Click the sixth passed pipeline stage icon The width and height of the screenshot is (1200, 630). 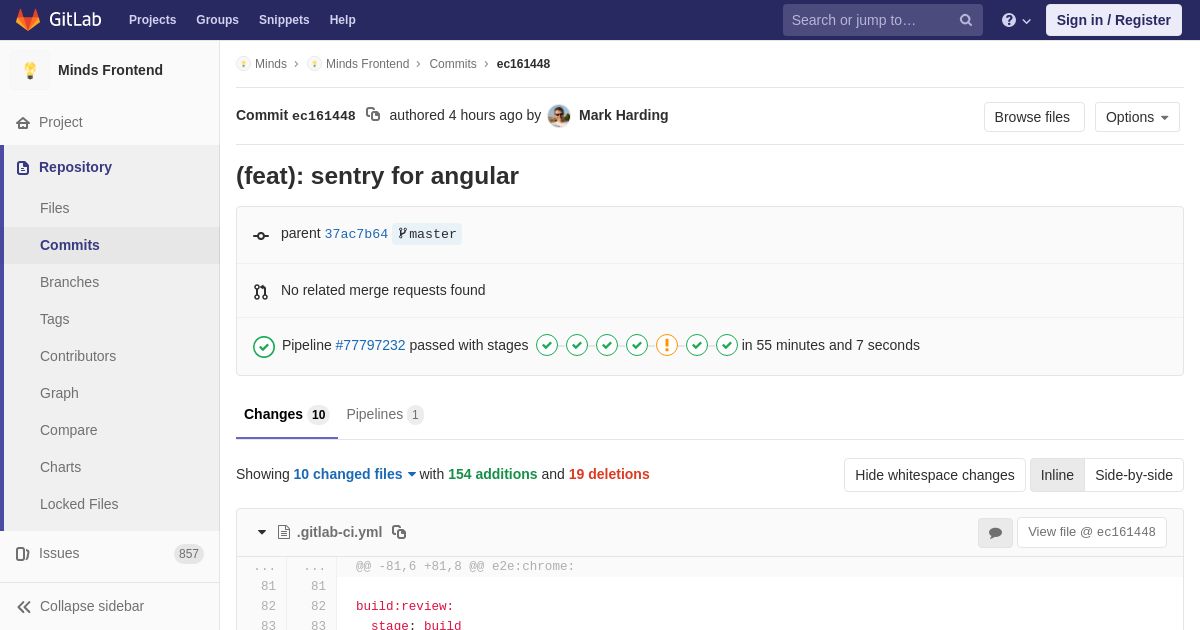pyautogui.click(x=697, y=345)
